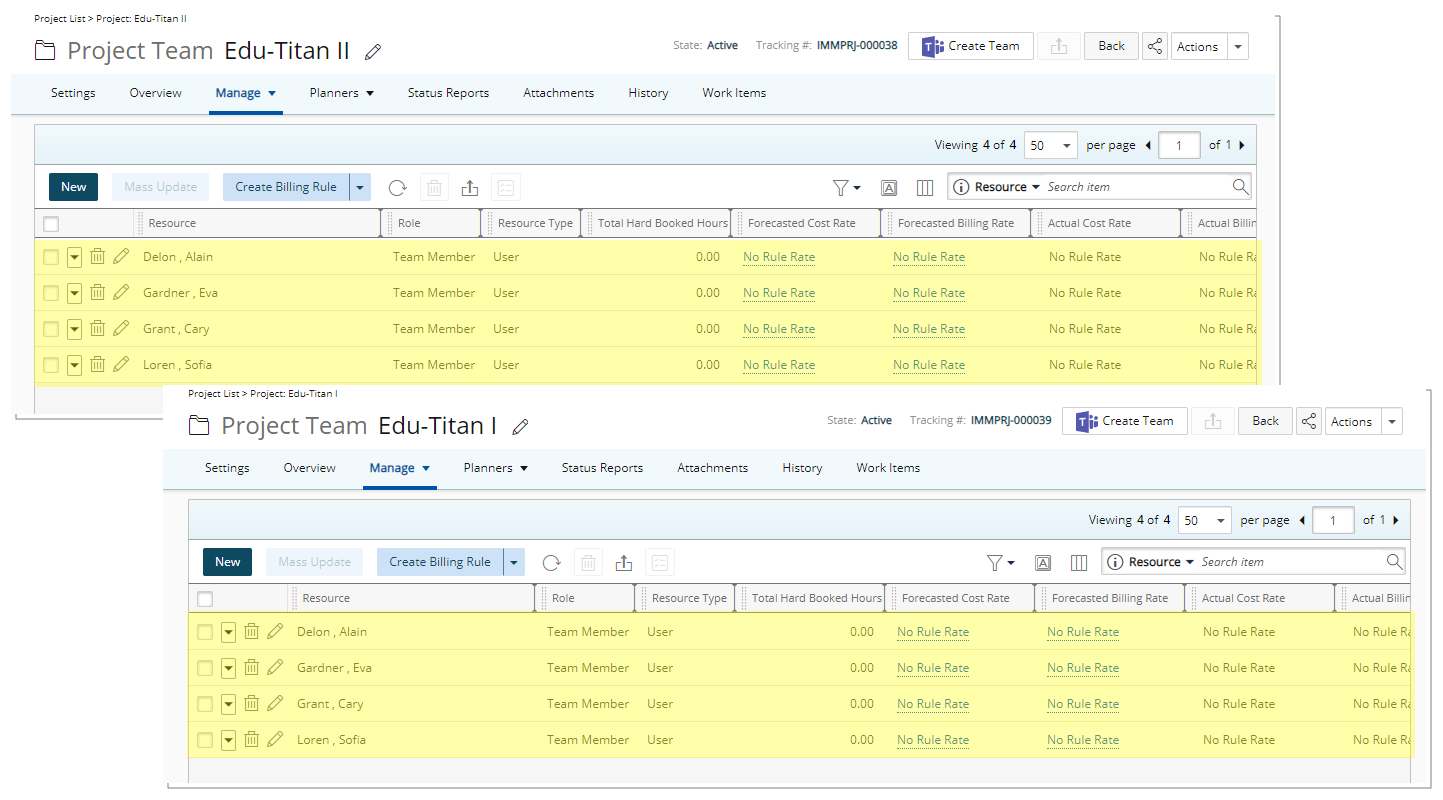Refresh the Edu-Titan I team list
1443x800 pixels.
point(551,562)
